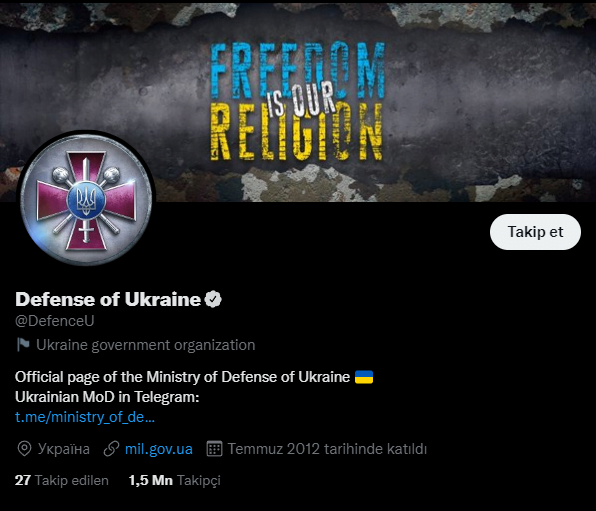Open the t.me/ministry_of_de... Telegram link

coord(85,417)
